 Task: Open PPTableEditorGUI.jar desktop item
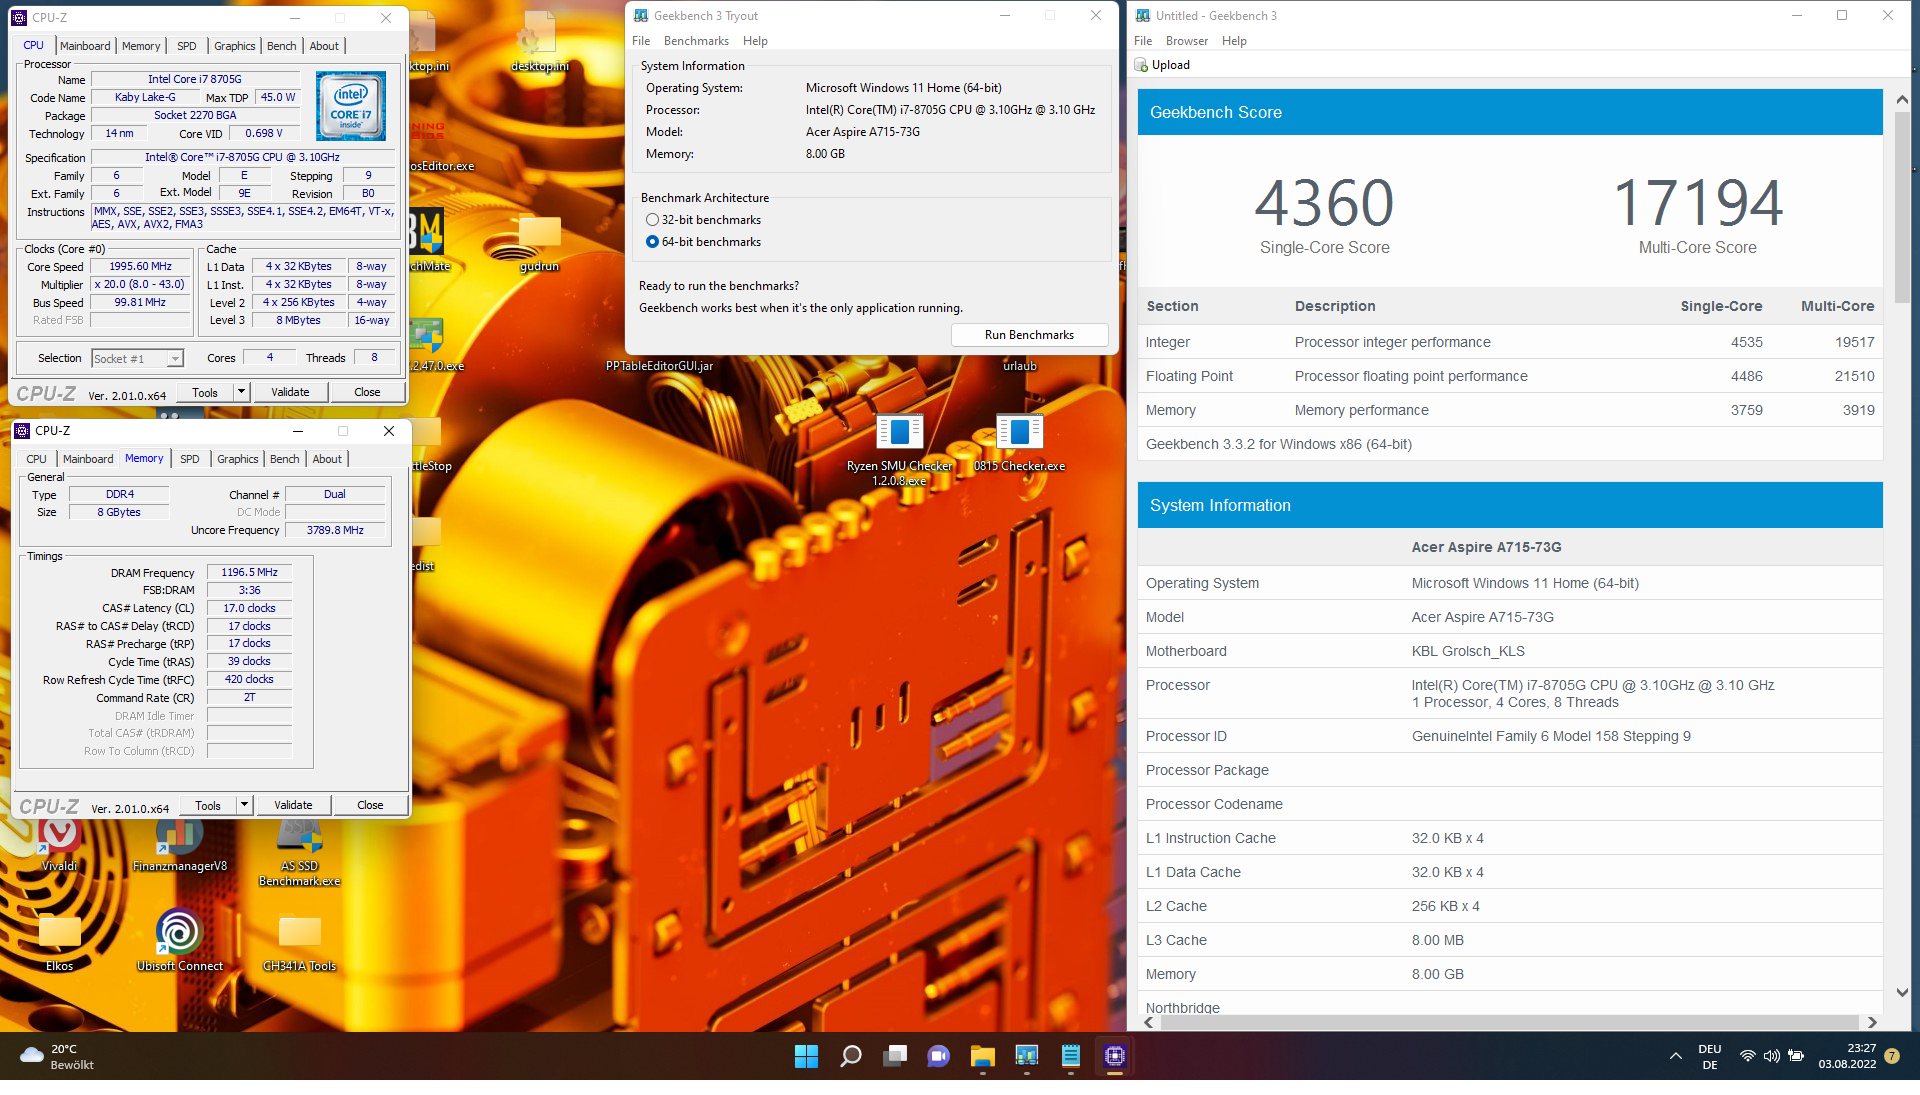pyautogui.click(x=659, y=366)
